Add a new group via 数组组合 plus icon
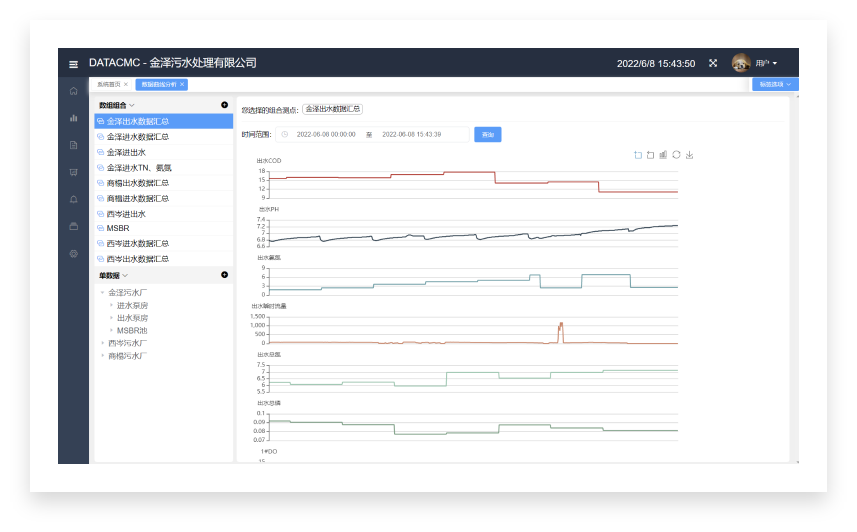This screenshot has width=857, height=532. [x=225, y=104]
